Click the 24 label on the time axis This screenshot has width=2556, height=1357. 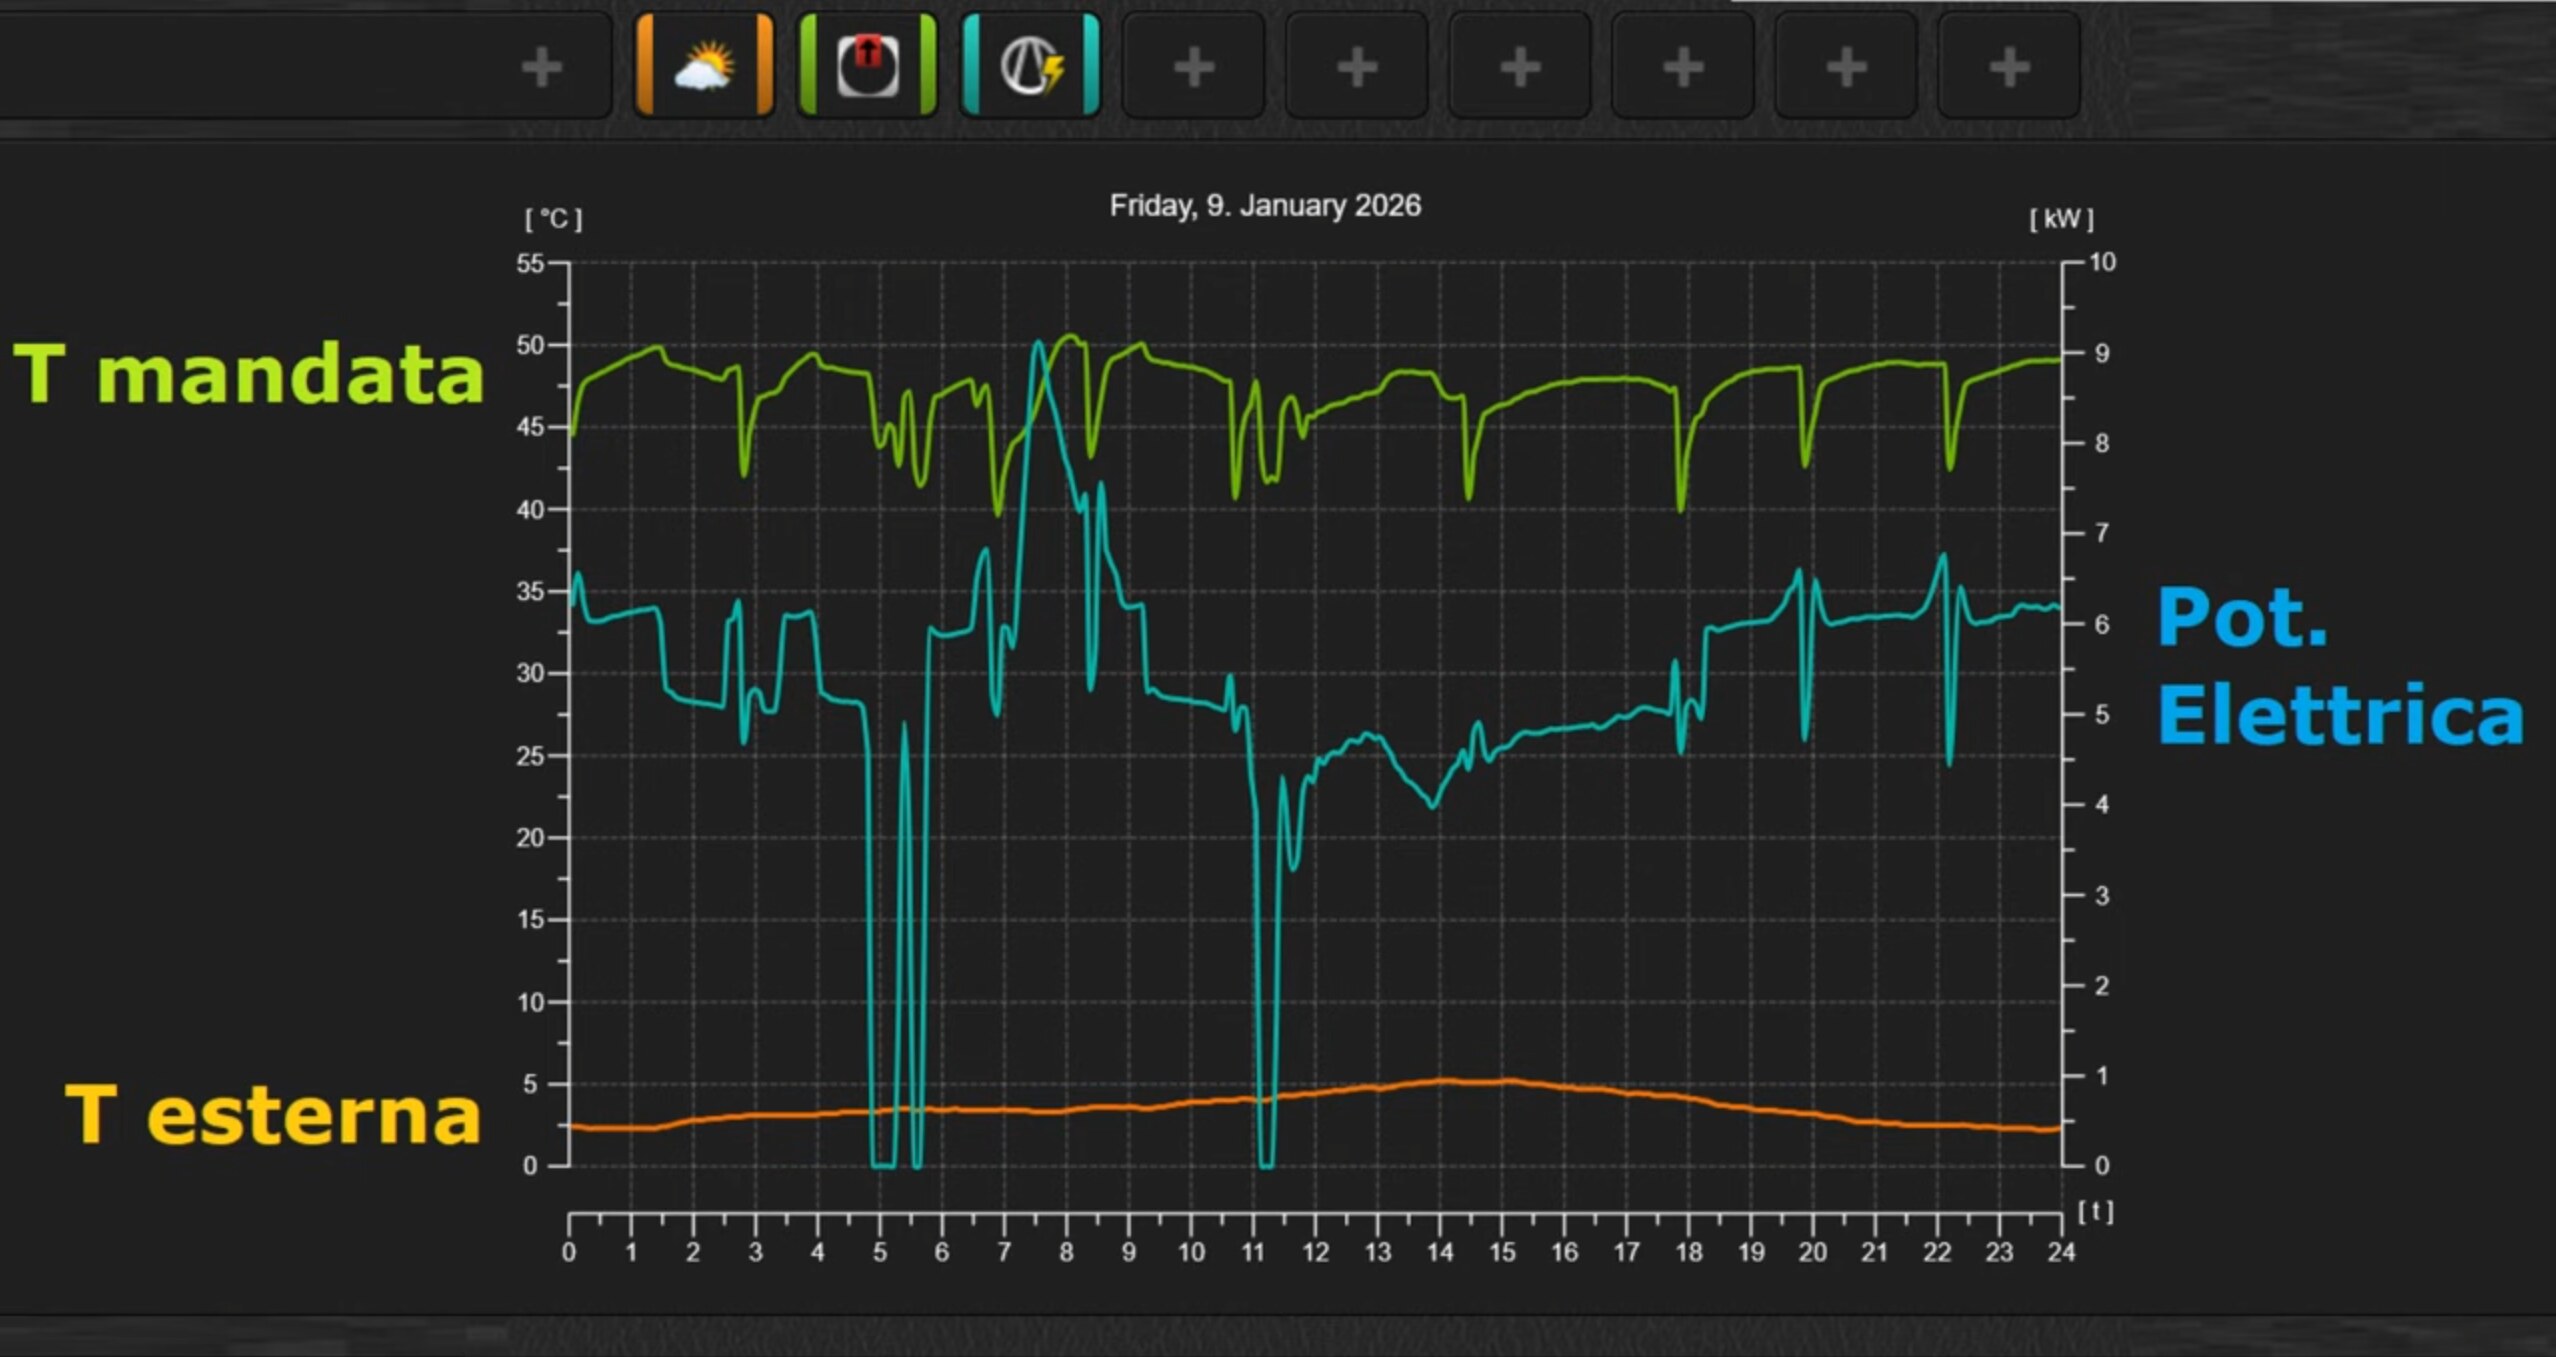pos(2061,1252)
